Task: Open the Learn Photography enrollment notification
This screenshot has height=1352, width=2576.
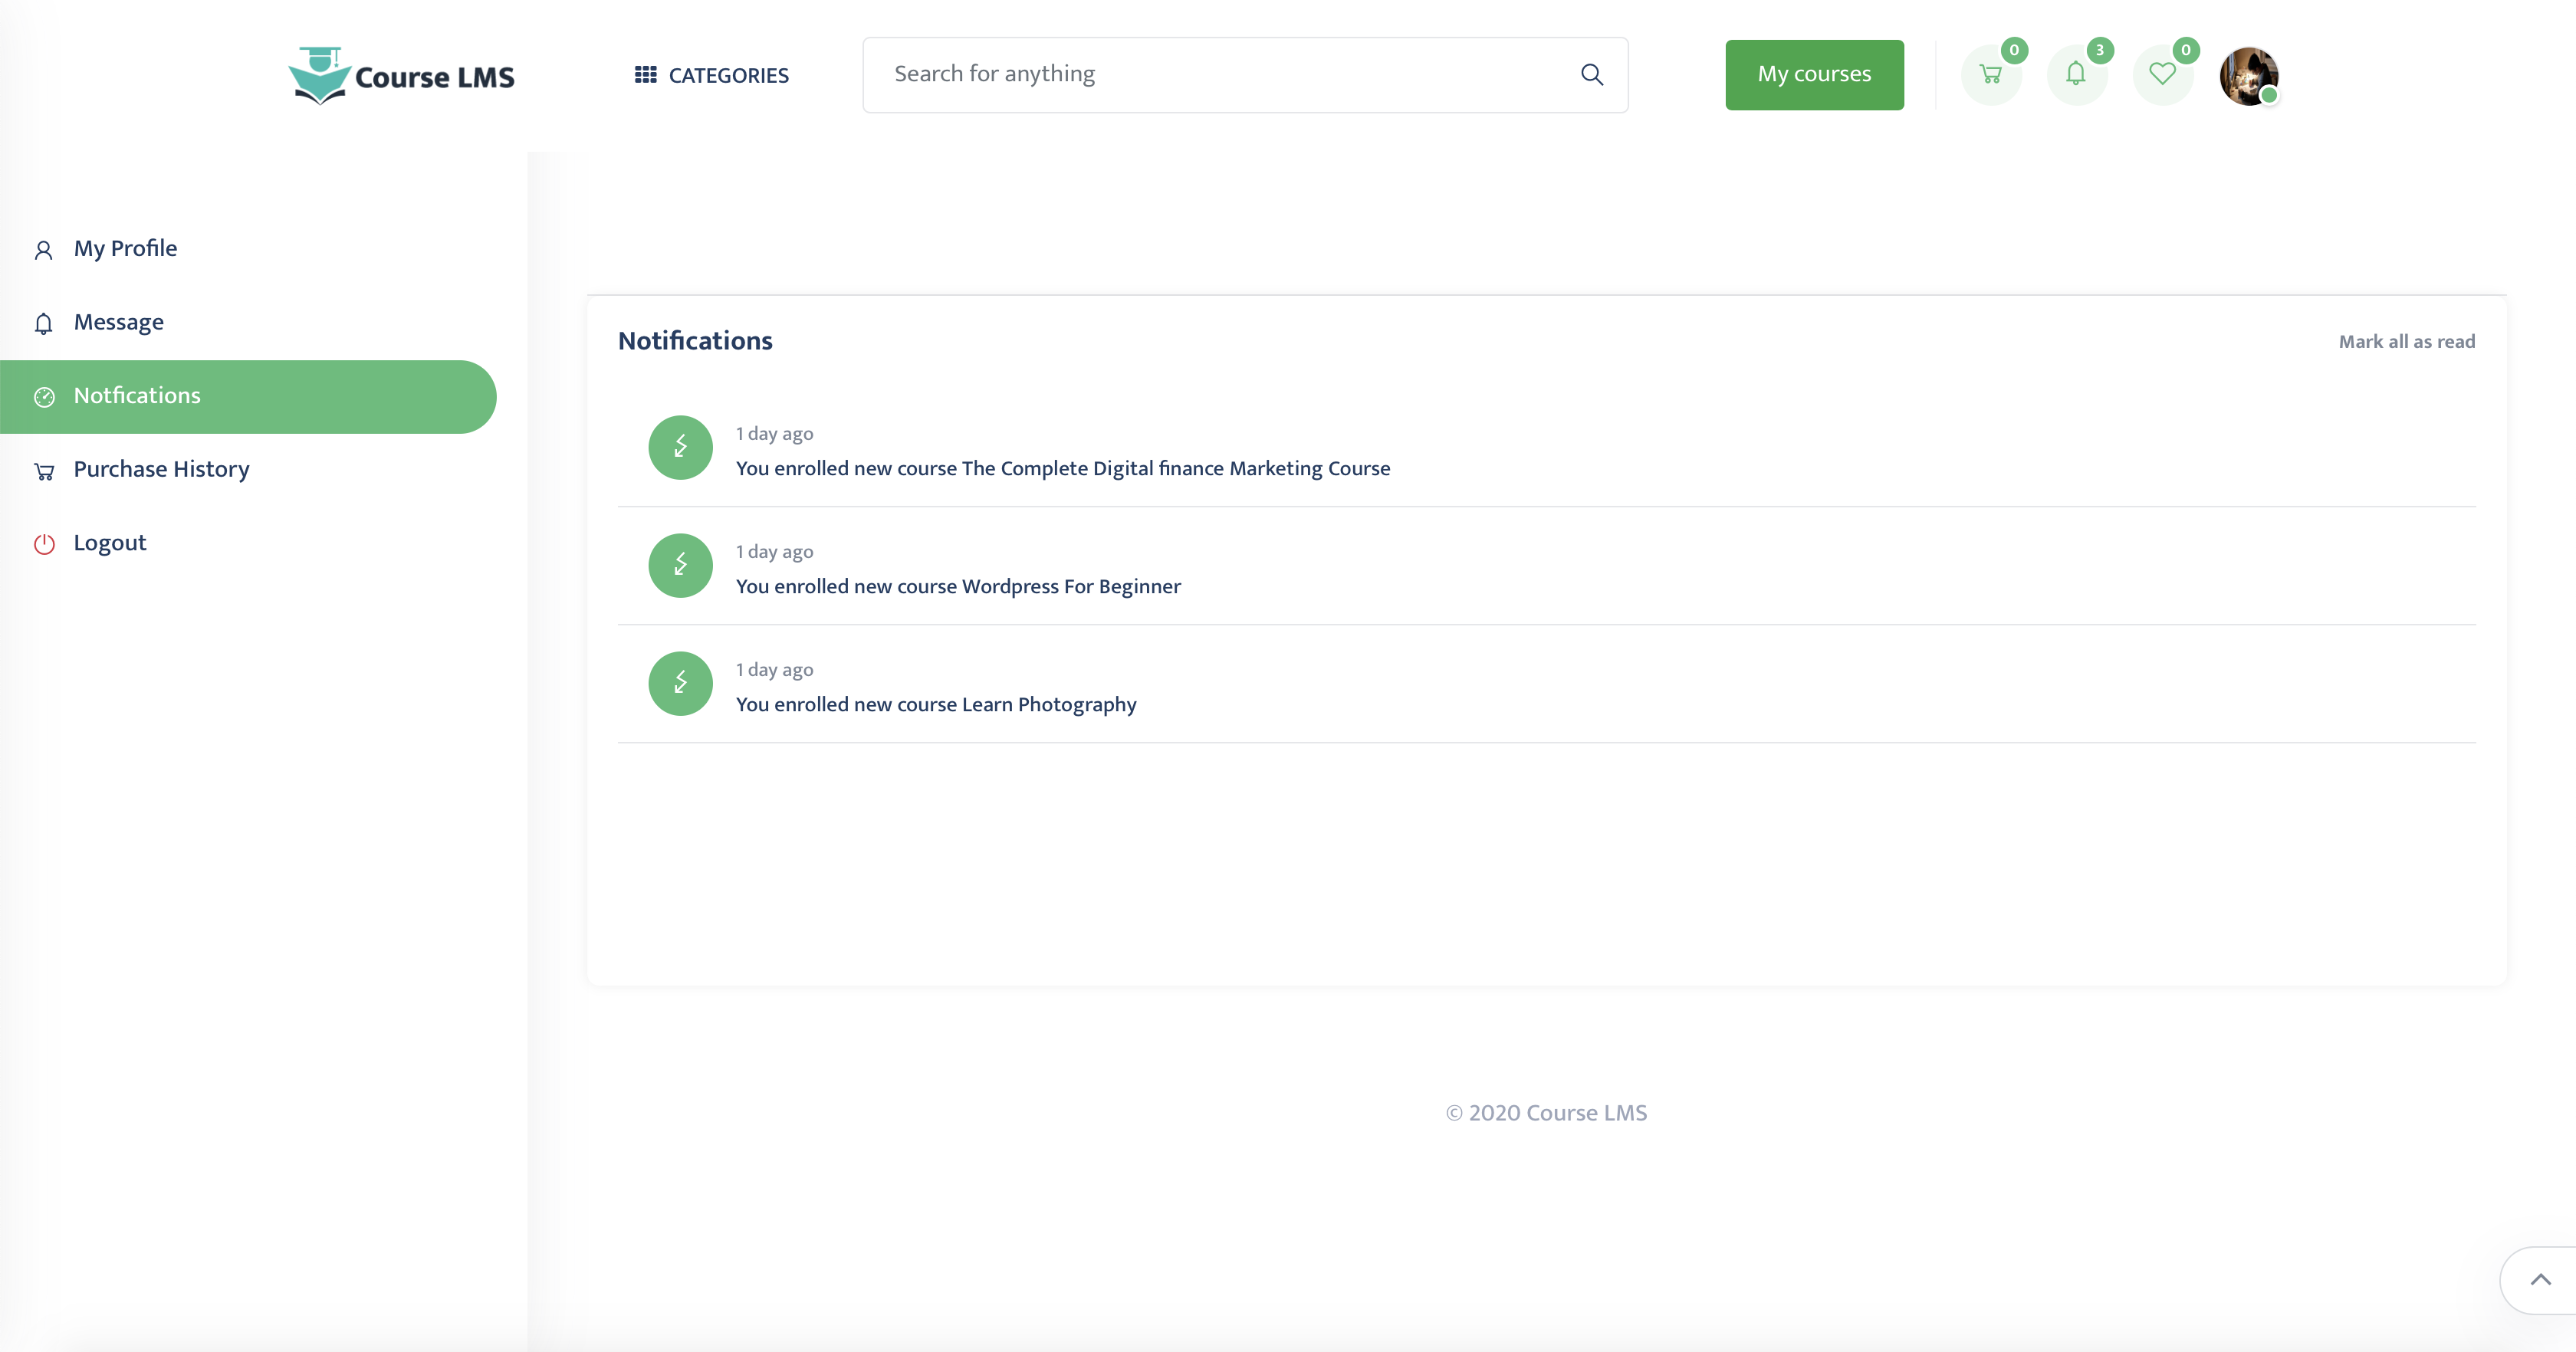Action: click(x=936, y=704)
